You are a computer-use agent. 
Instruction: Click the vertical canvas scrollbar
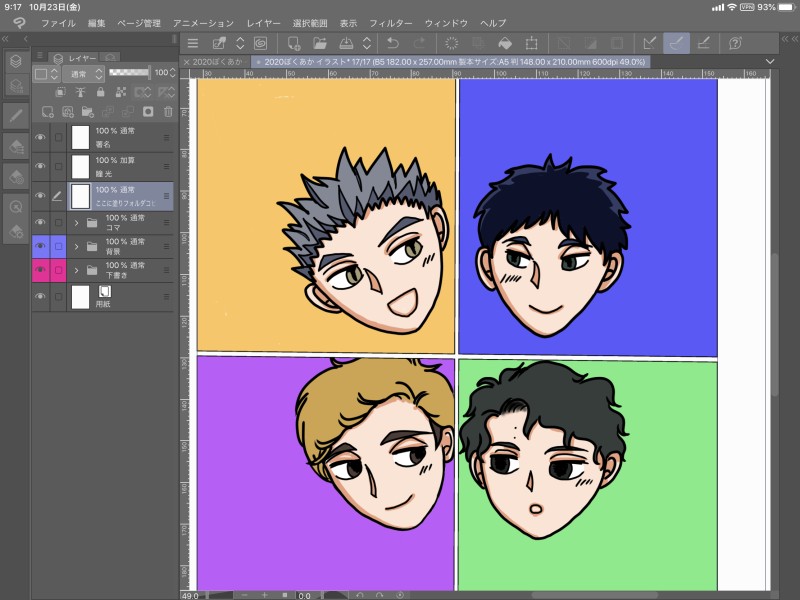point(774,323)
